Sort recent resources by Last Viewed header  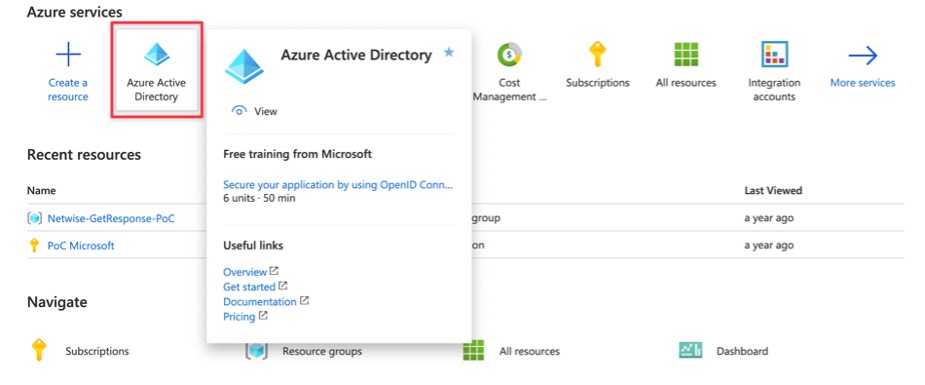click(773, 190)
